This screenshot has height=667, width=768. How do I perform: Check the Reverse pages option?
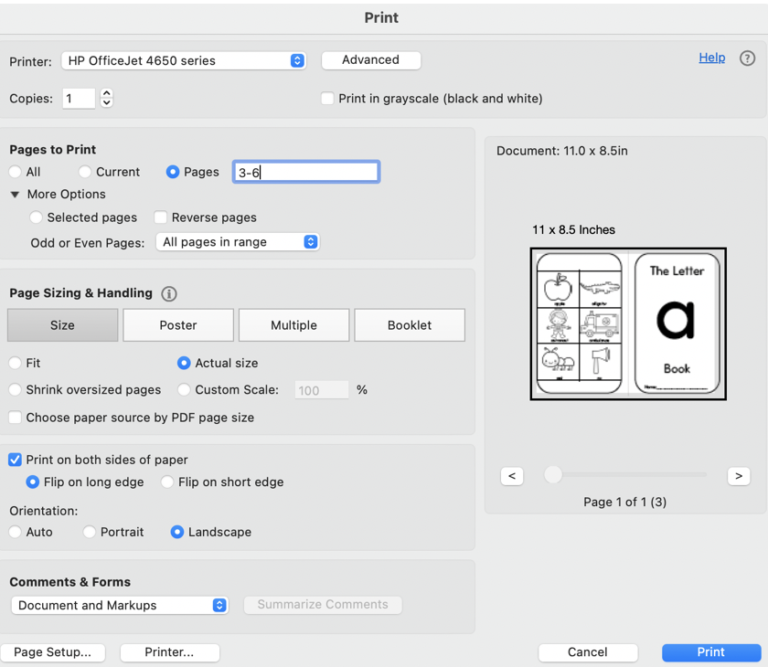tap(161, 217)
